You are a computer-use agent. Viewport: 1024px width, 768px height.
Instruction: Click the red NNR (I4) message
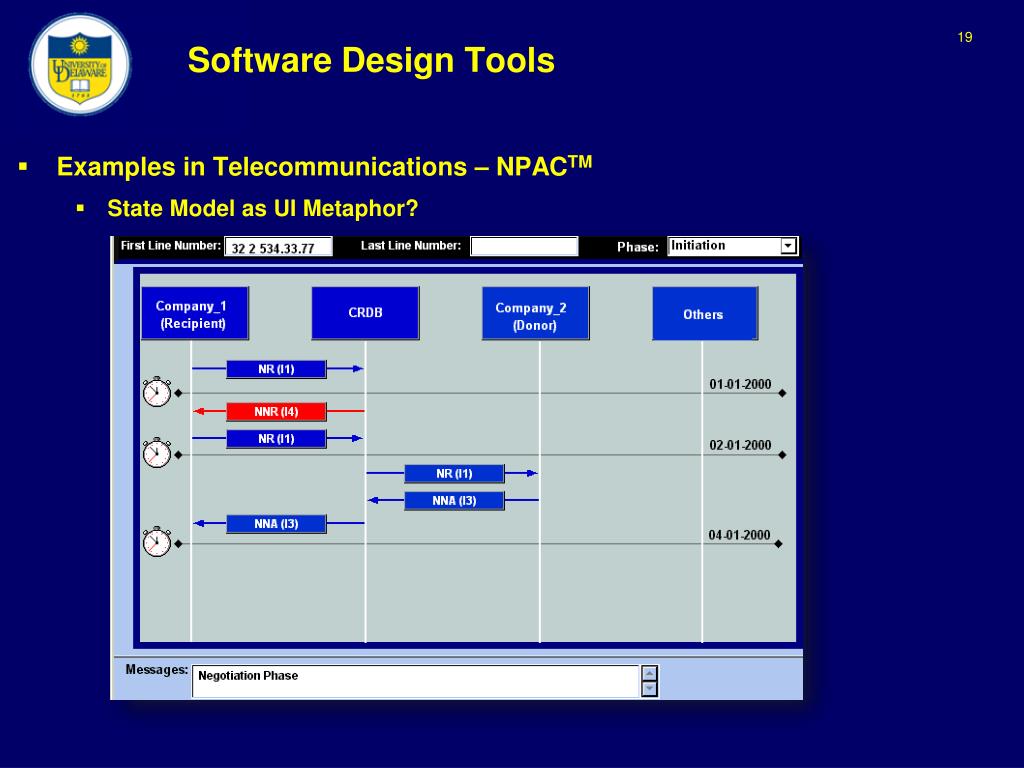tap(276, 411)
